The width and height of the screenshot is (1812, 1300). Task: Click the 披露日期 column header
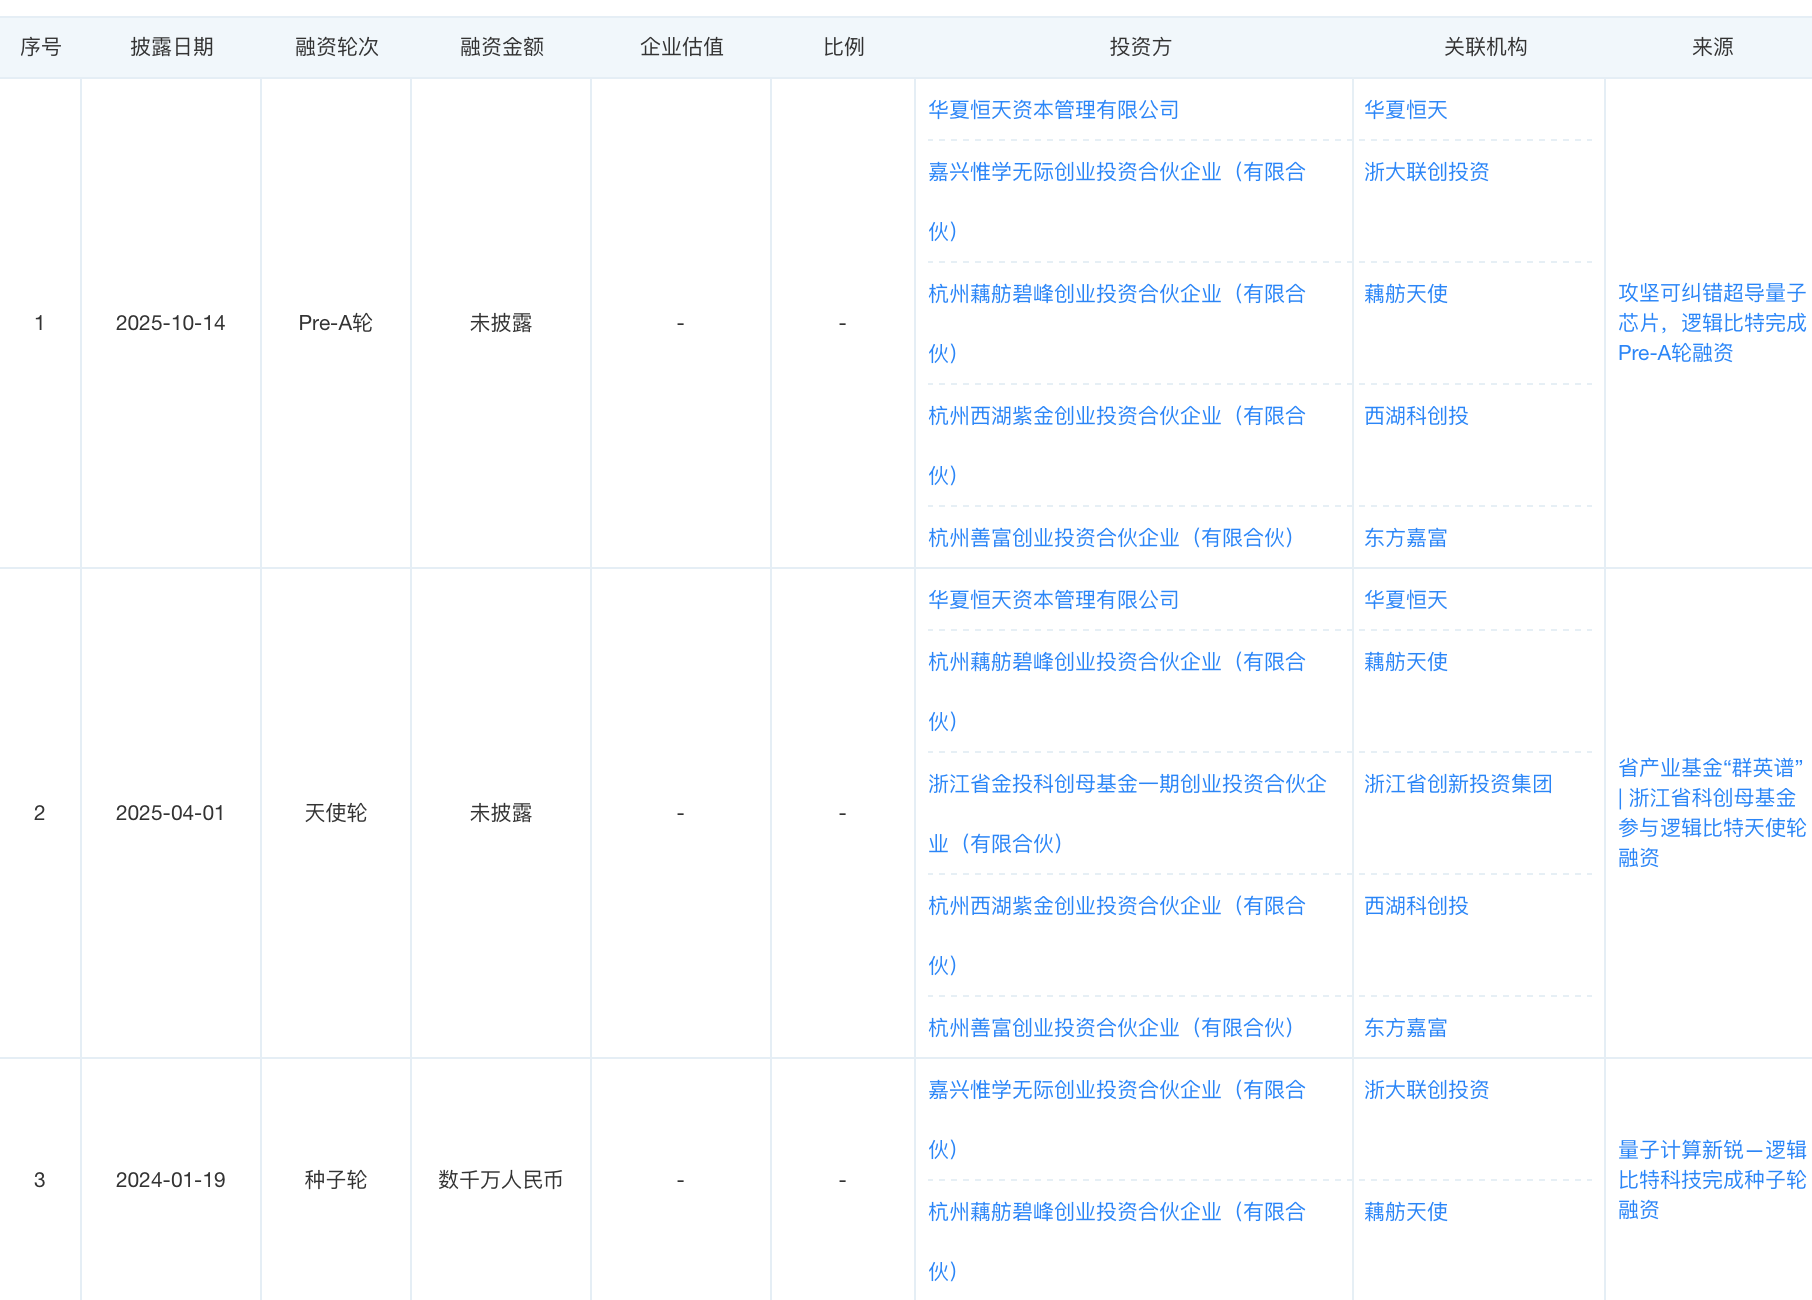(x=171, y=47)
